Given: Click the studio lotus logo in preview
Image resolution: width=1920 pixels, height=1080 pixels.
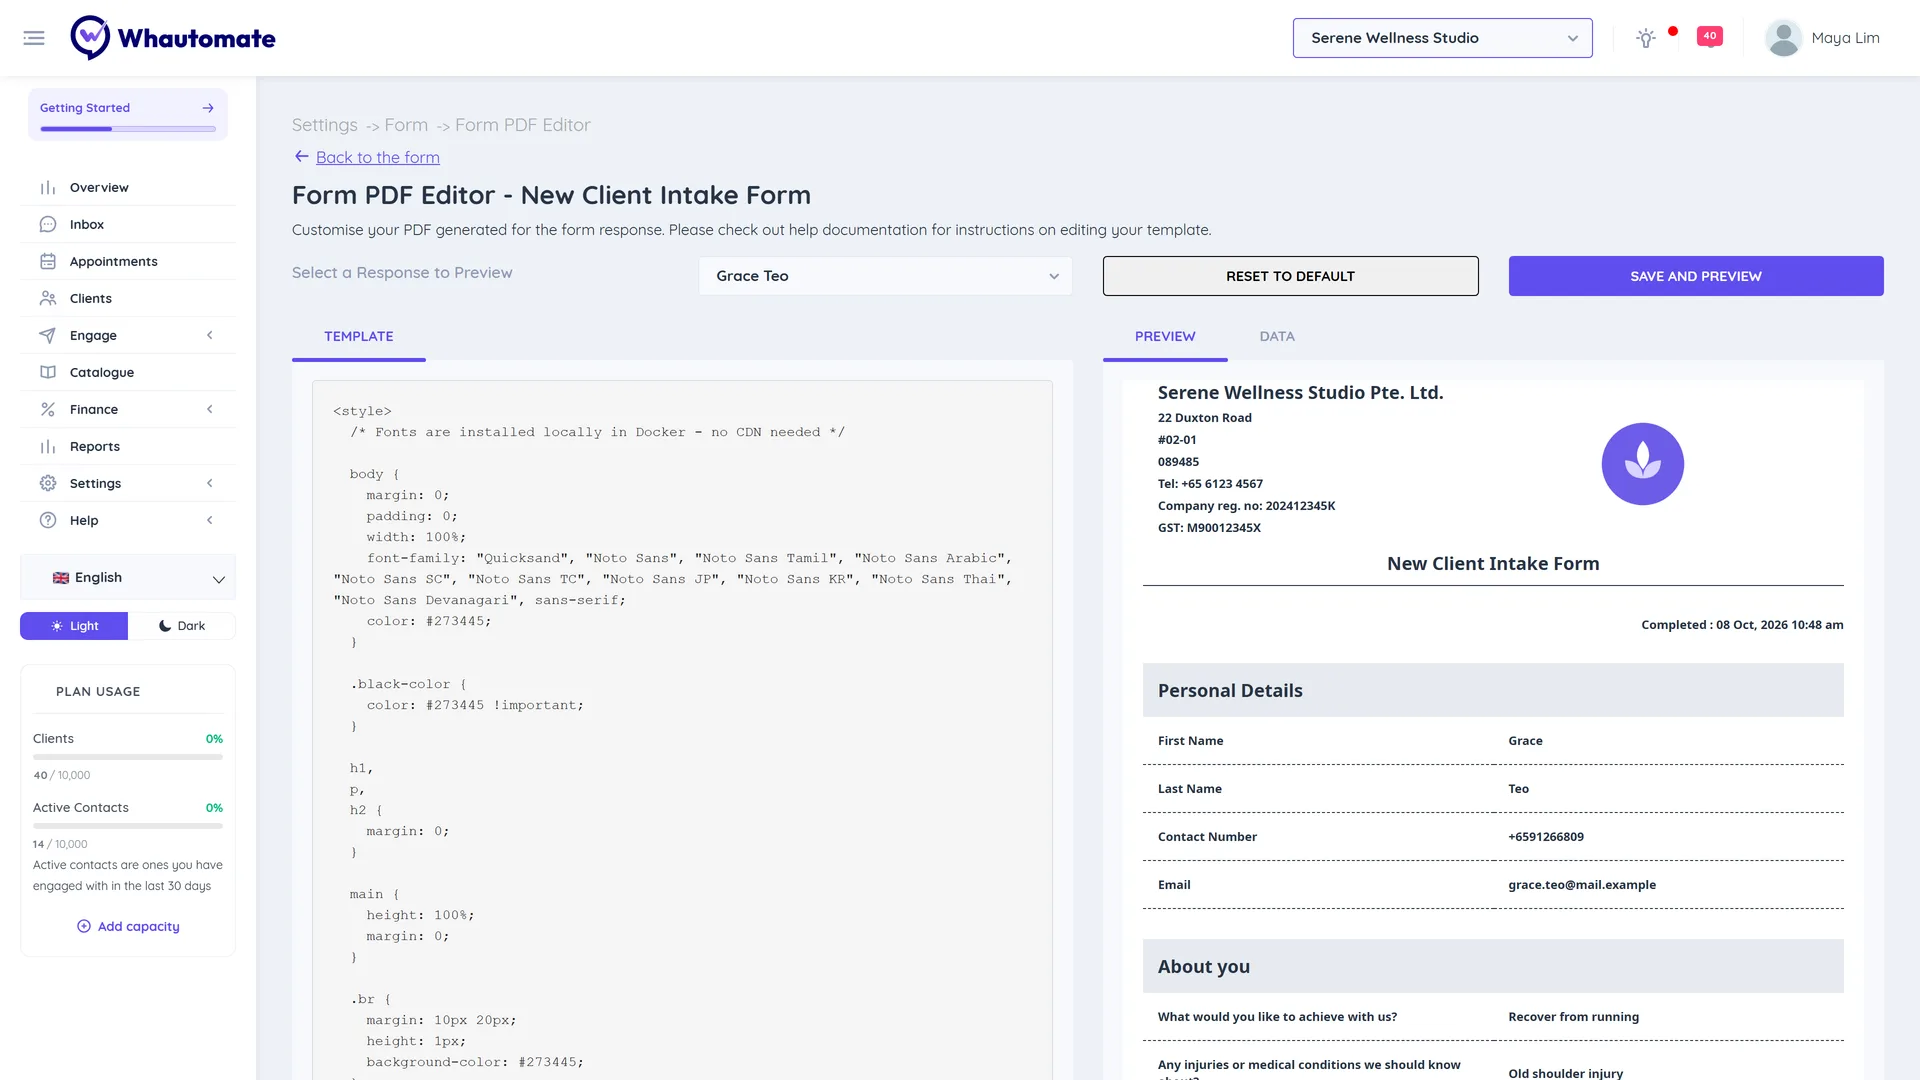Looking at the screenshot, I should point(1642,464).
